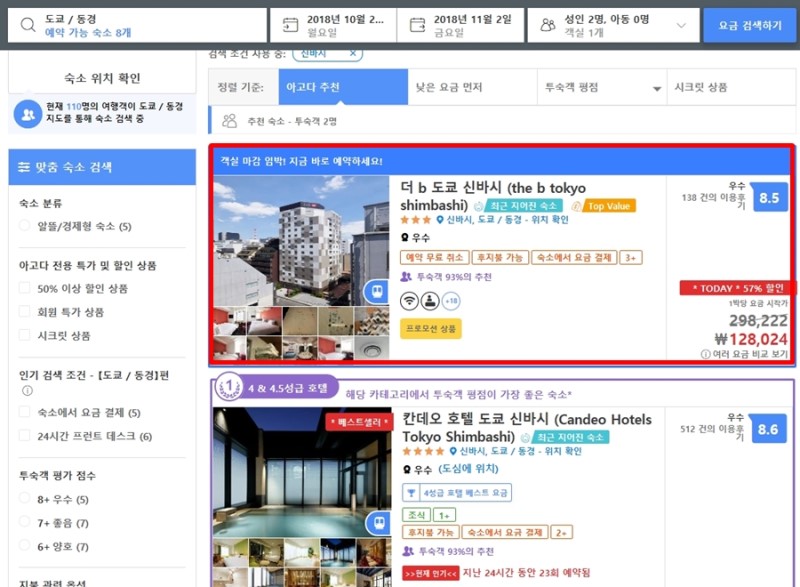
Task: Open the 투숙객 평점 sort dropdown
Action: click(602, 87)
